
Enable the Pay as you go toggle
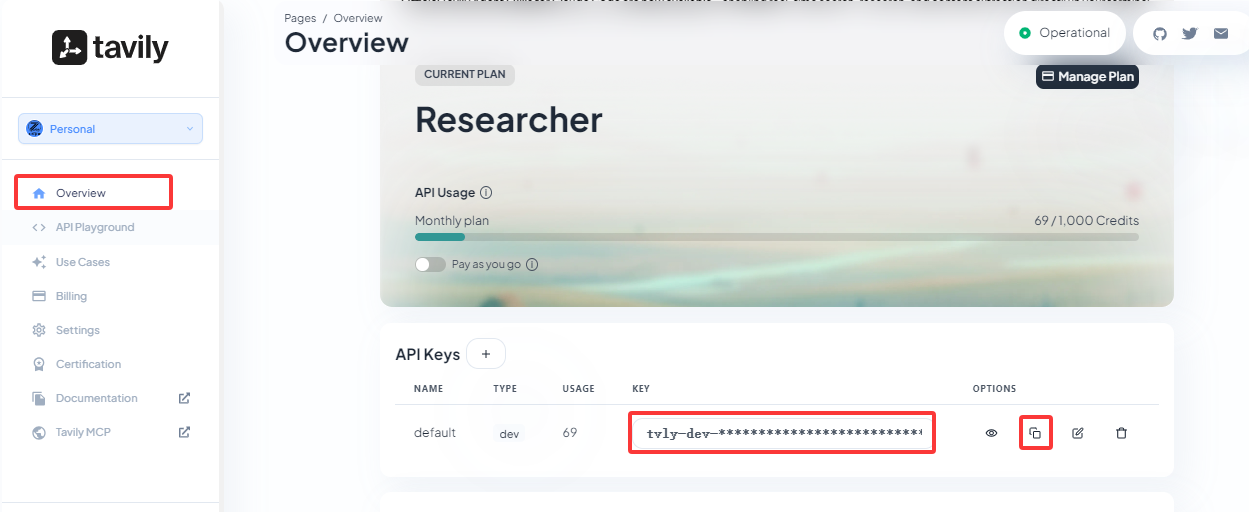[x=430, y=265]
